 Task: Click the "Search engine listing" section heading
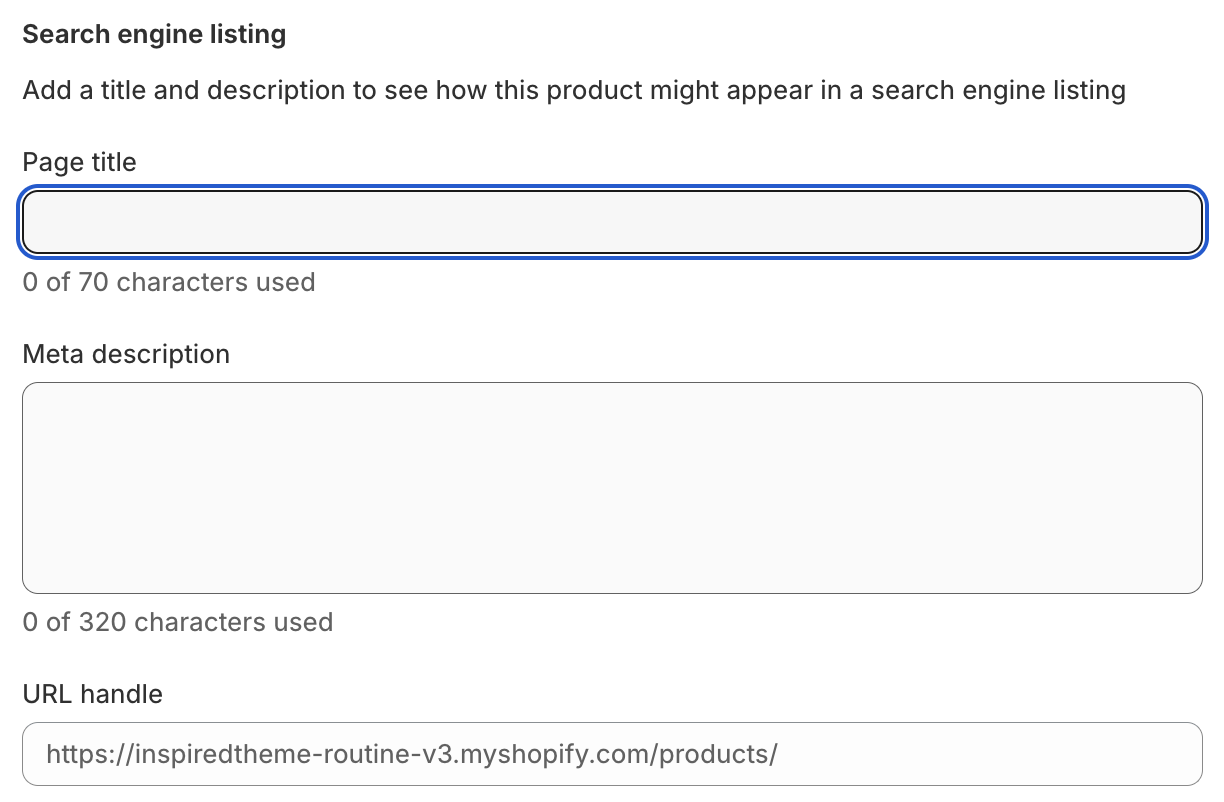[154, 35]
